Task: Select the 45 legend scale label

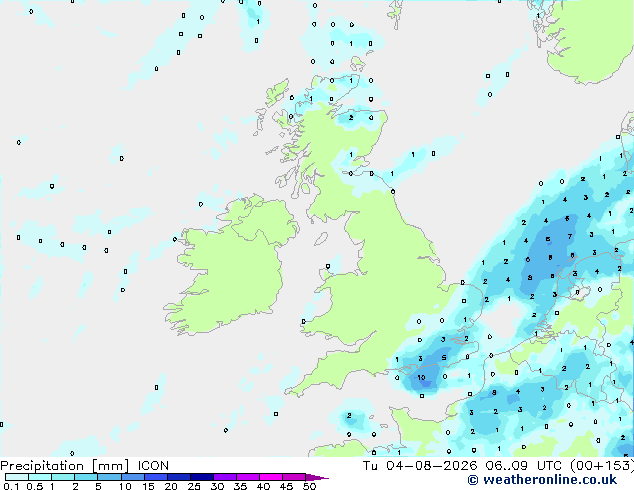Action: pyautogui.click(x=286, y=486)
